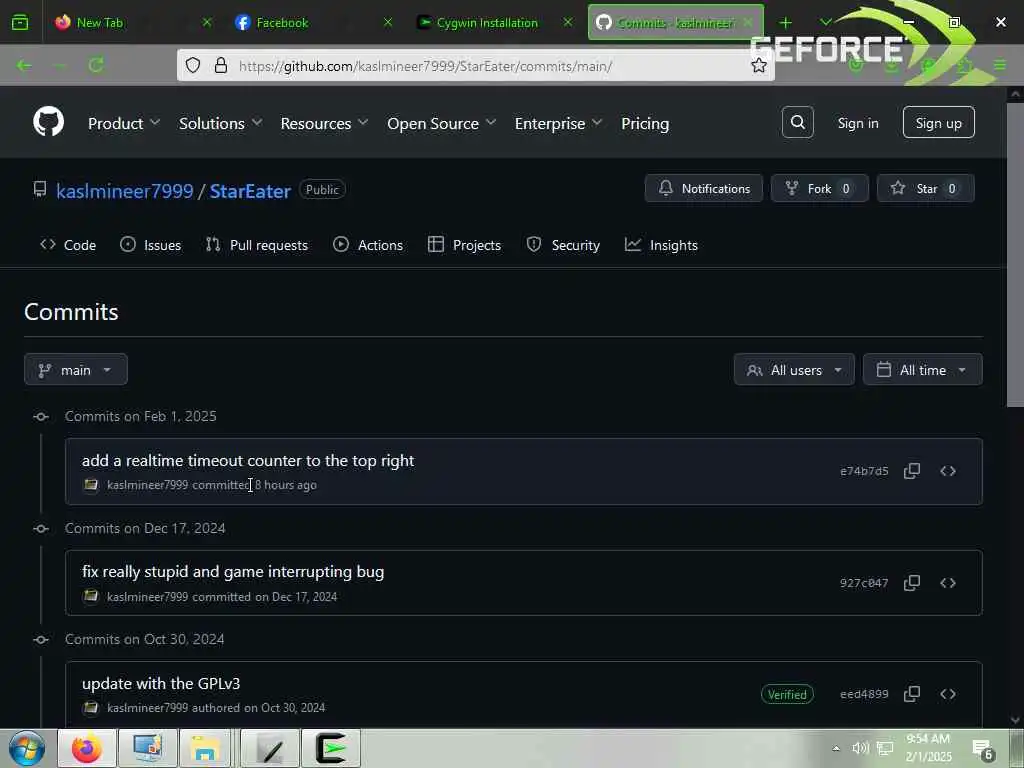Go to the Pull requests tab
The height and width of the screenshot is (768, 1024).
tap(257, 245)
